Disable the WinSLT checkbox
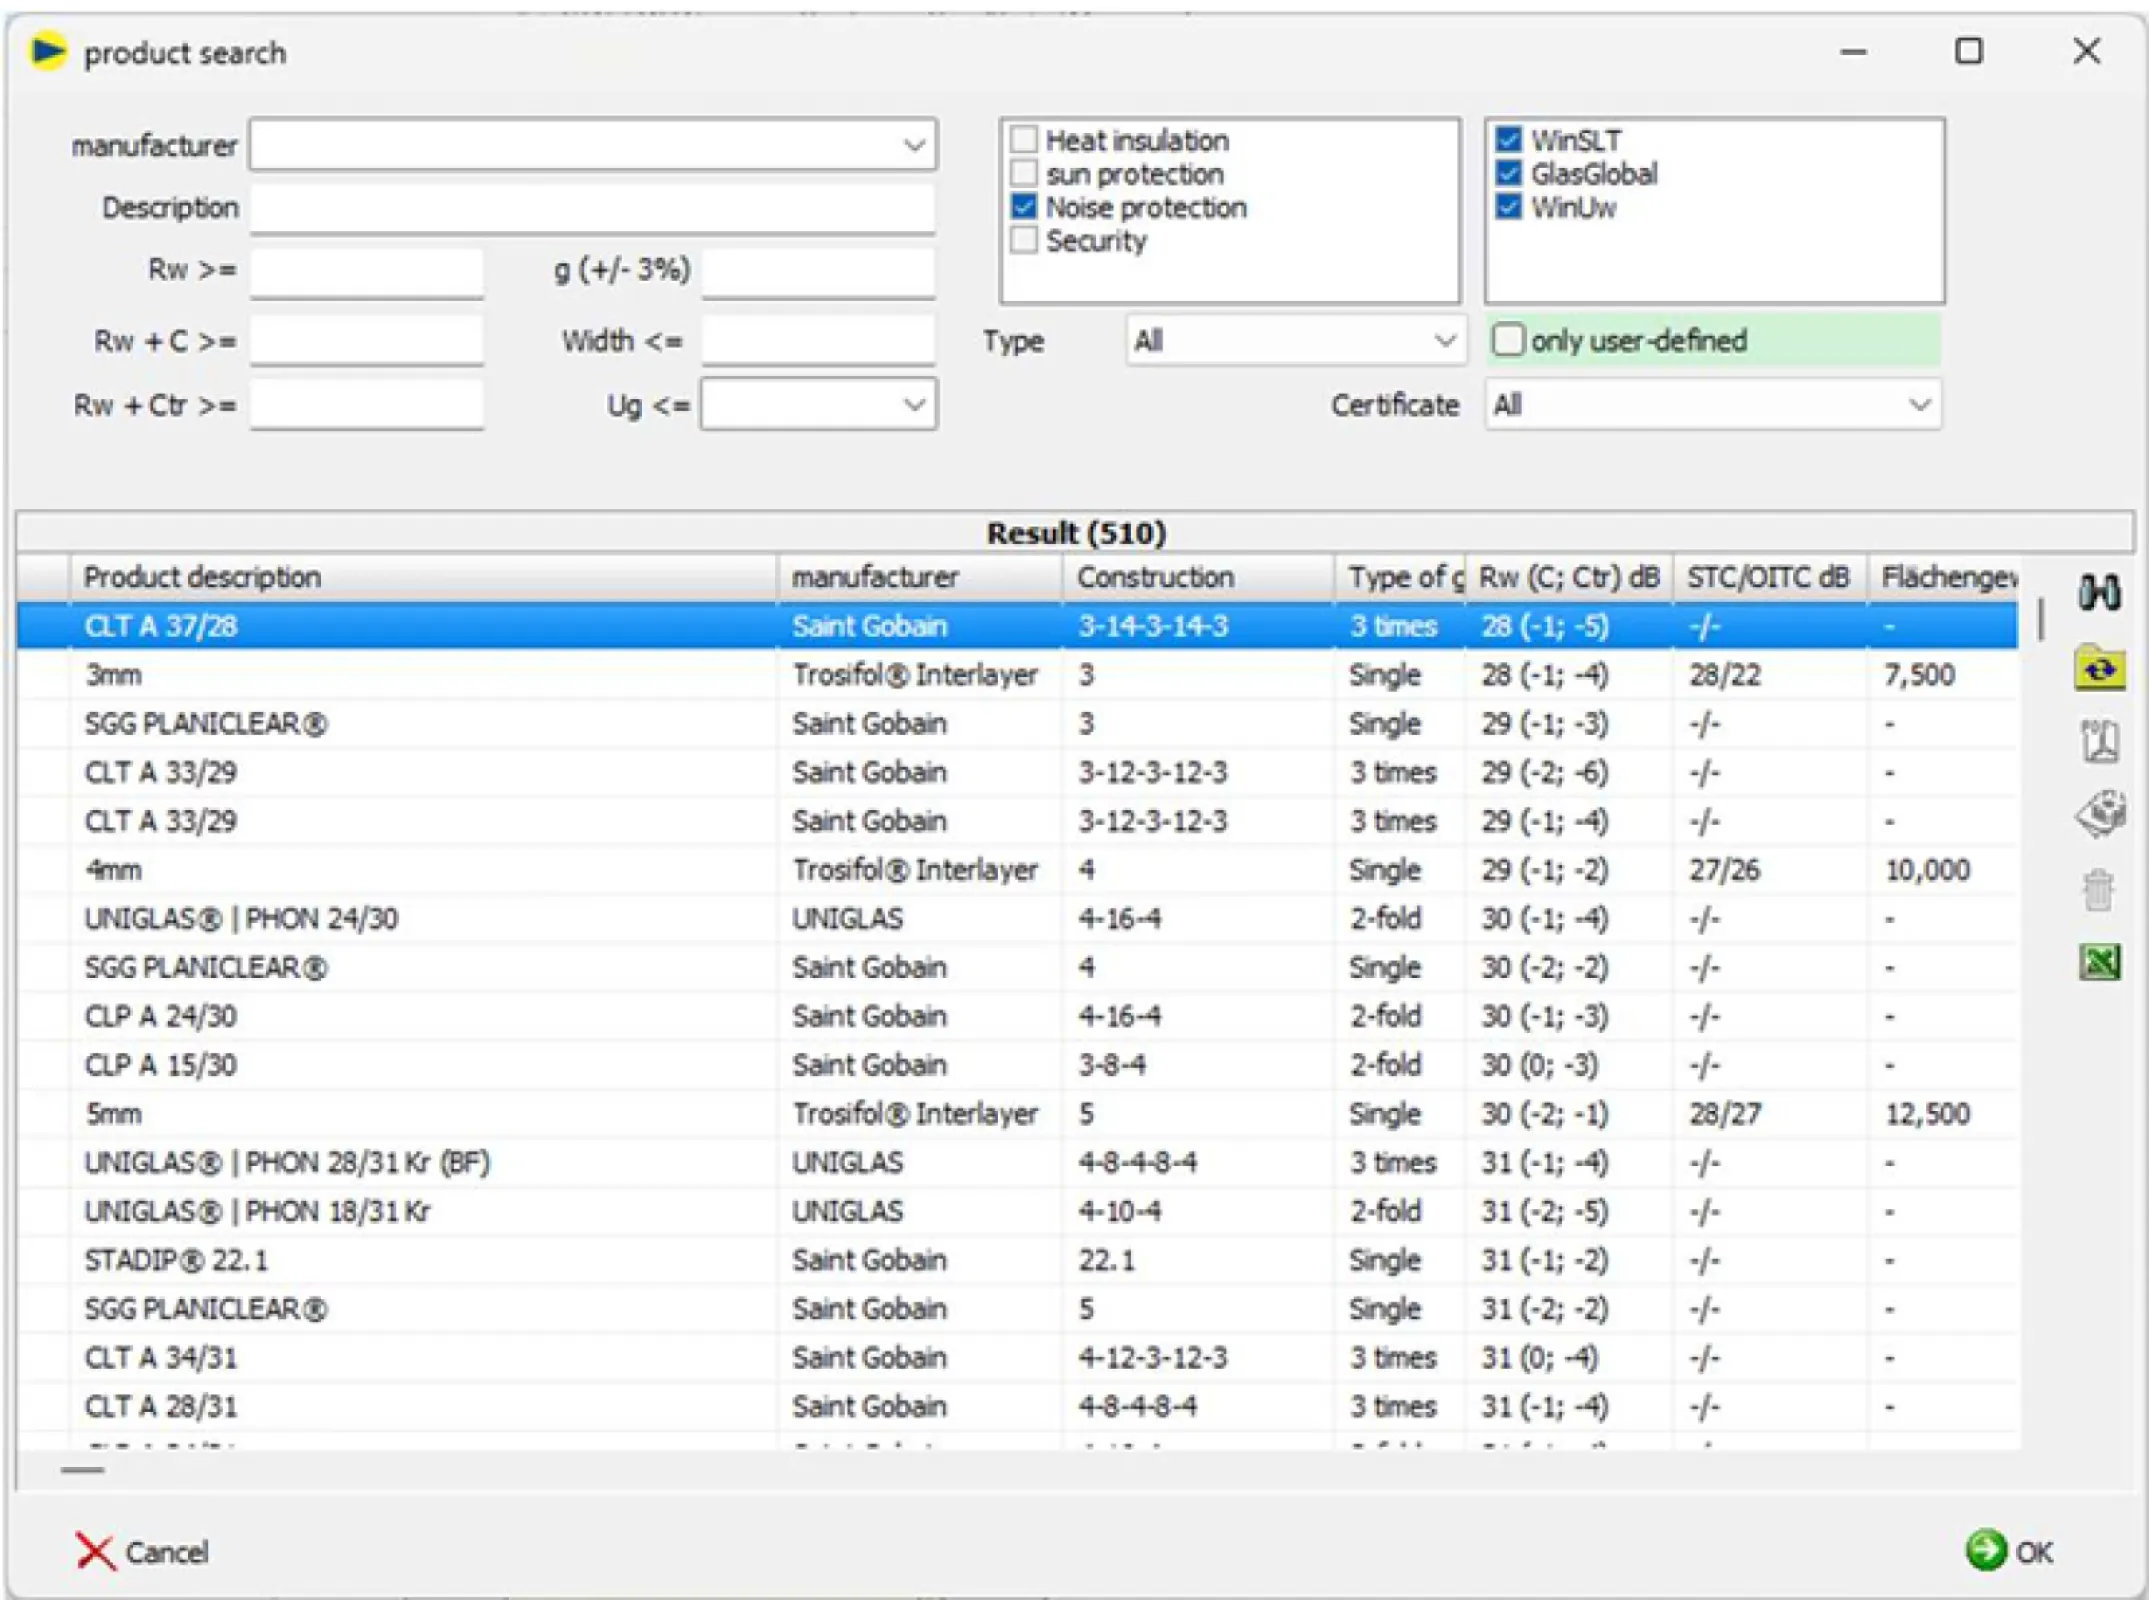 [1507, 140]
